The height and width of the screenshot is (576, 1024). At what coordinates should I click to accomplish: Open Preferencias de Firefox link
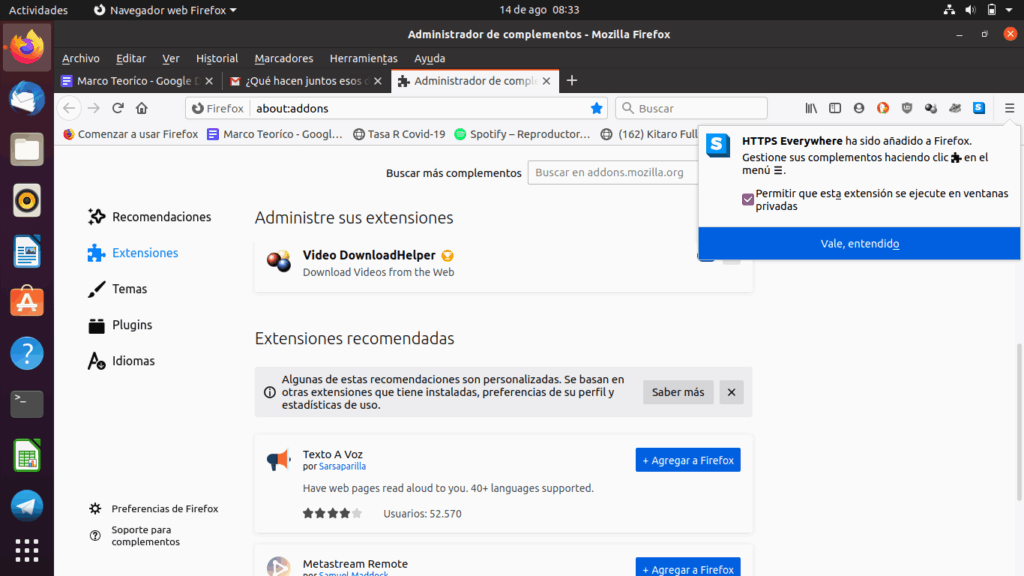tap(154, 509)
